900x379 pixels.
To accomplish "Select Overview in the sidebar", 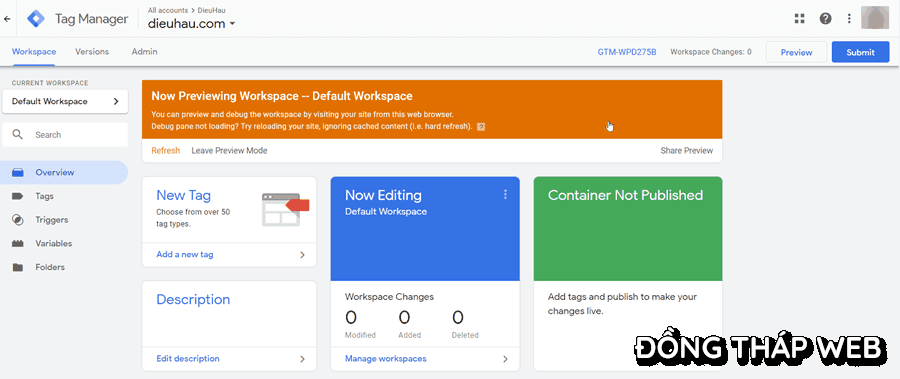I will click(x=64, y=172).
